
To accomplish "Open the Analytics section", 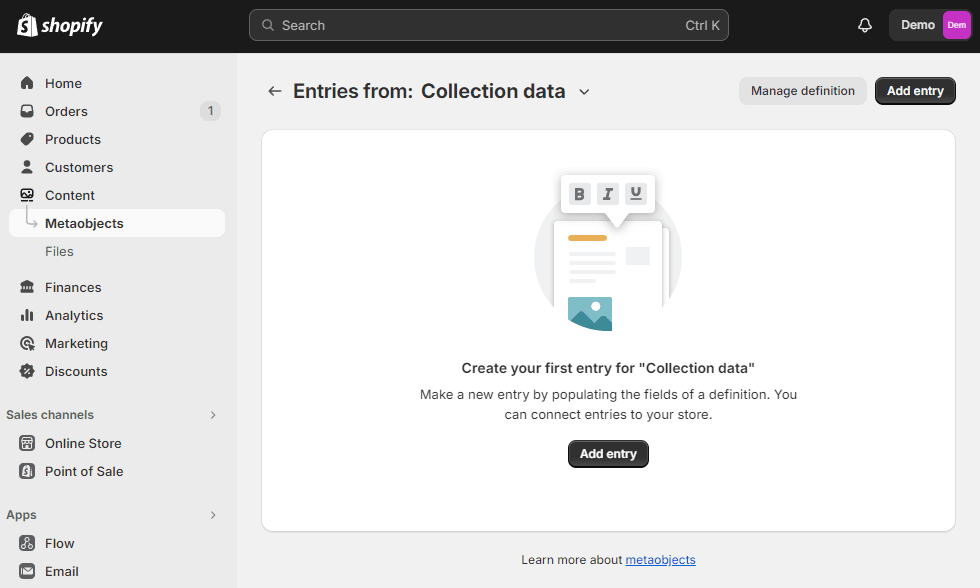I will click(73, 315).
